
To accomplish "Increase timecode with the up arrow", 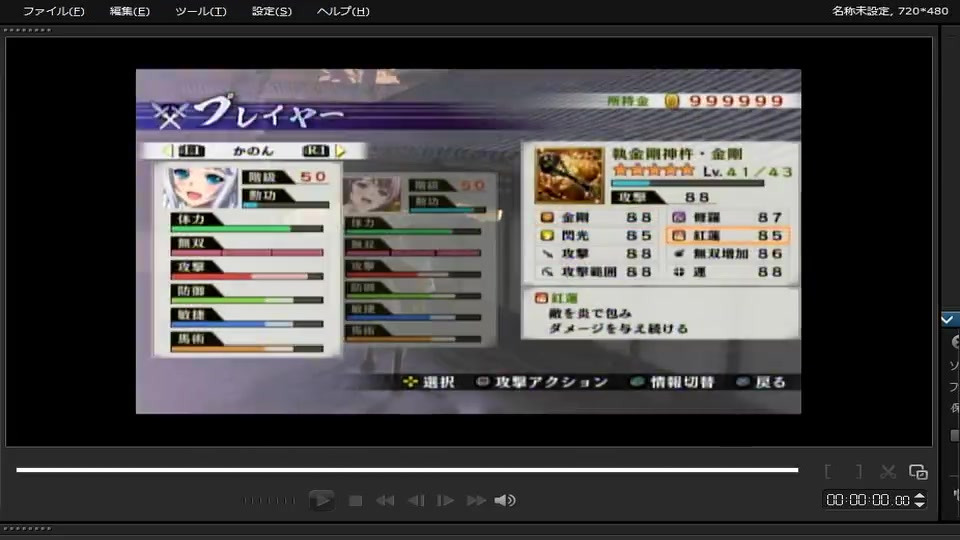I will click(920, 496).
